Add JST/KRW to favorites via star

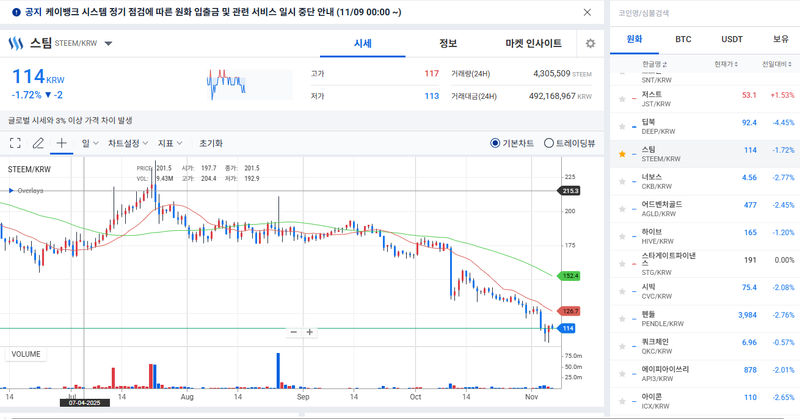622,100
